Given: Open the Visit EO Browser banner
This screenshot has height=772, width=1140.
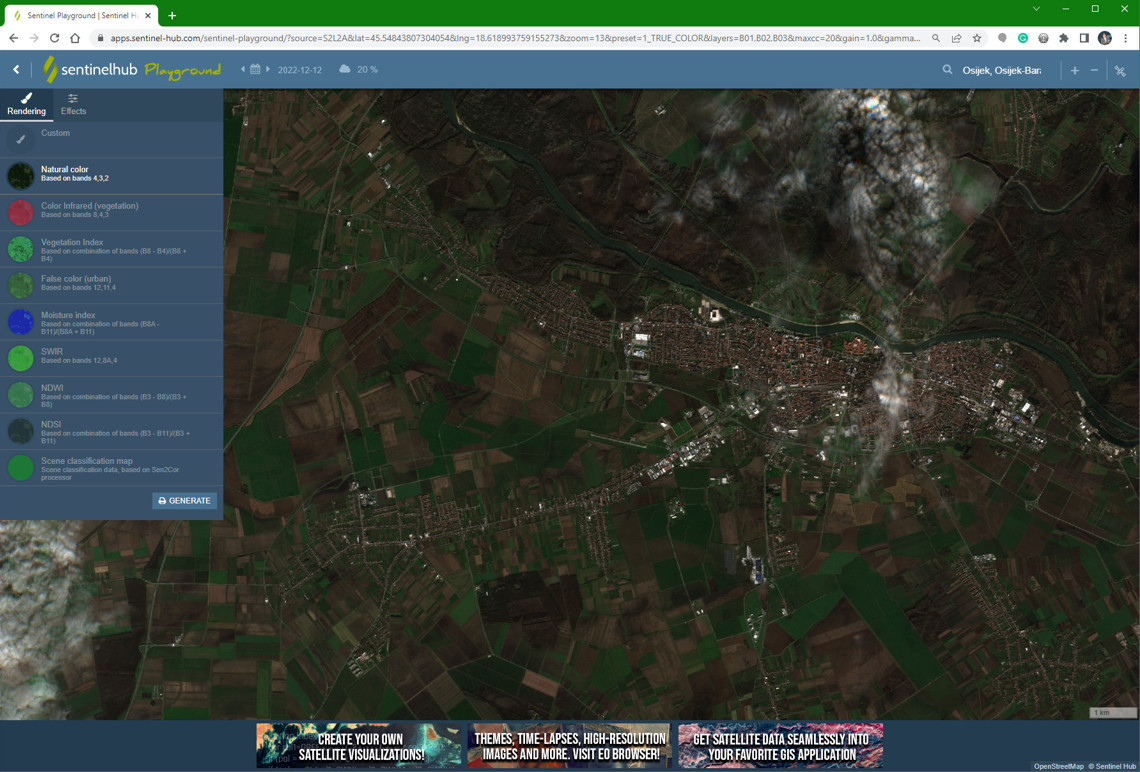Looking at the screenshot, I should click(x=569, y=745).
